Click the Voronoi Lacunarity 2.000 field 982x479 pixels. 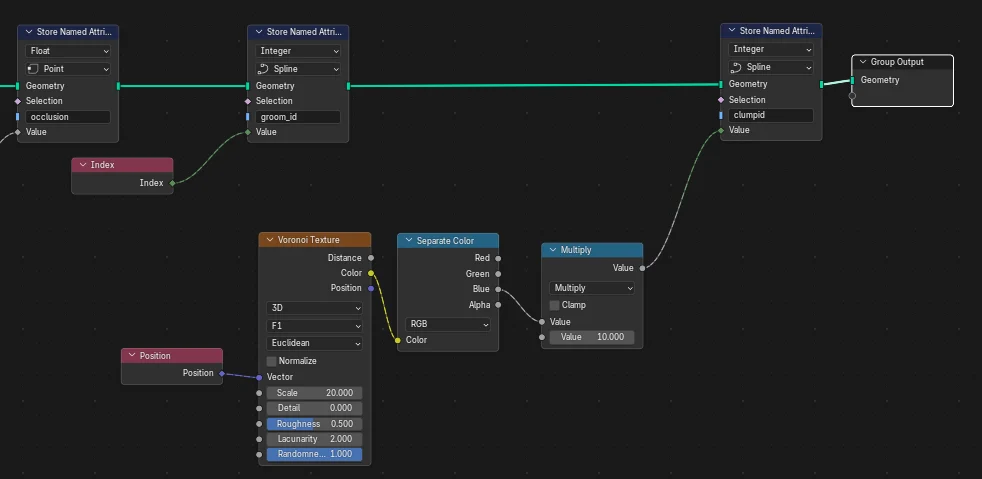314,439
